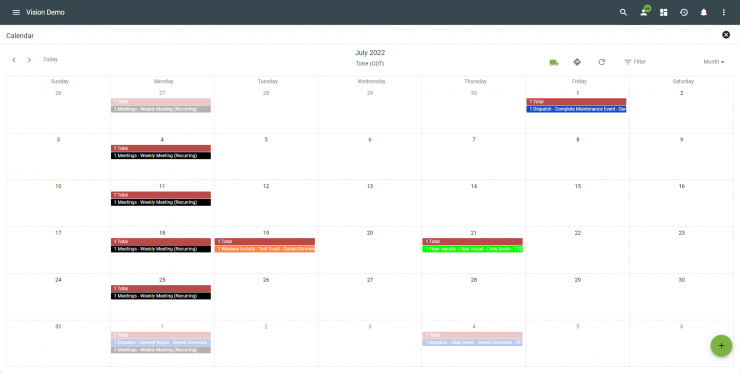Jump to Today
740x373 pixels.
point(50,59)
